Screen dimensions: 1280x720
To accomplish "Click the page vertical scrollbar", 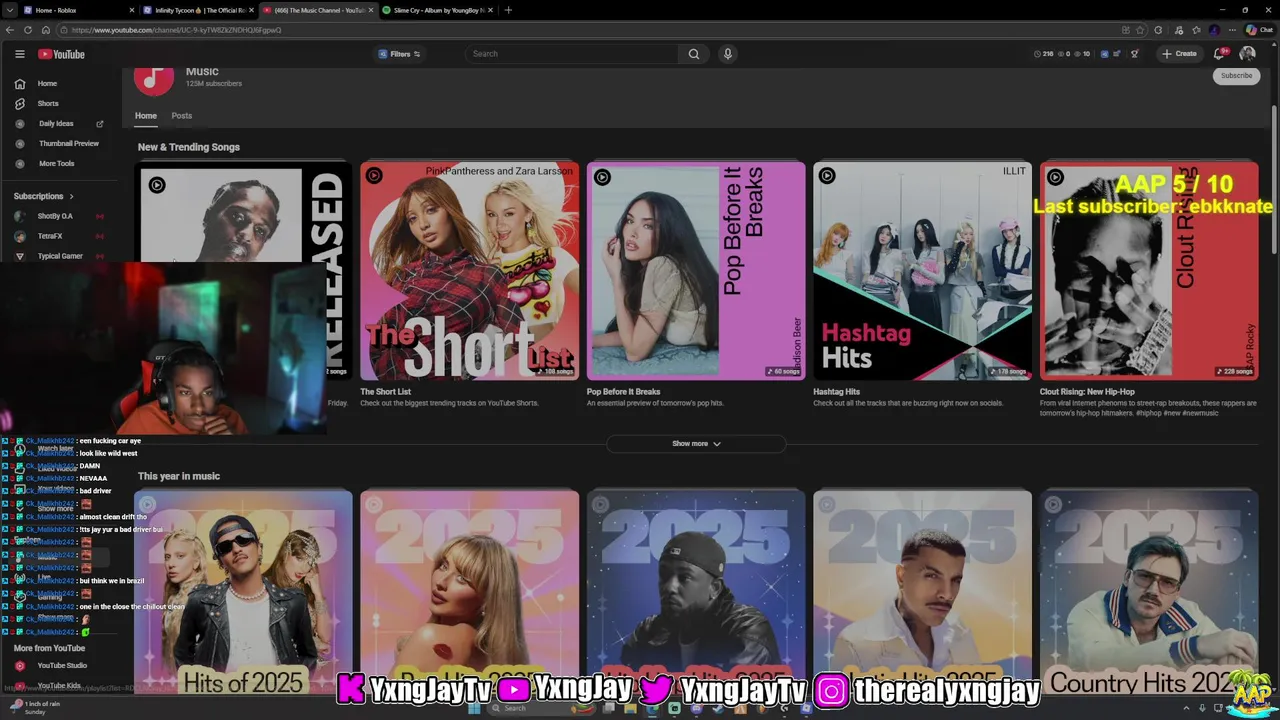I will click(x=1274, y=180).
